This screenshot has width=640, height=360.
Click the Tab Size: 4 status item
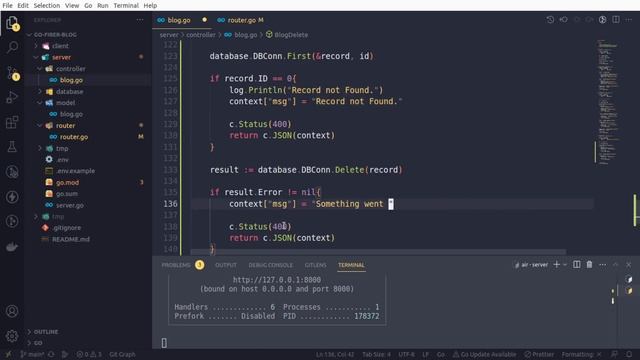click(x=376, y=354)
